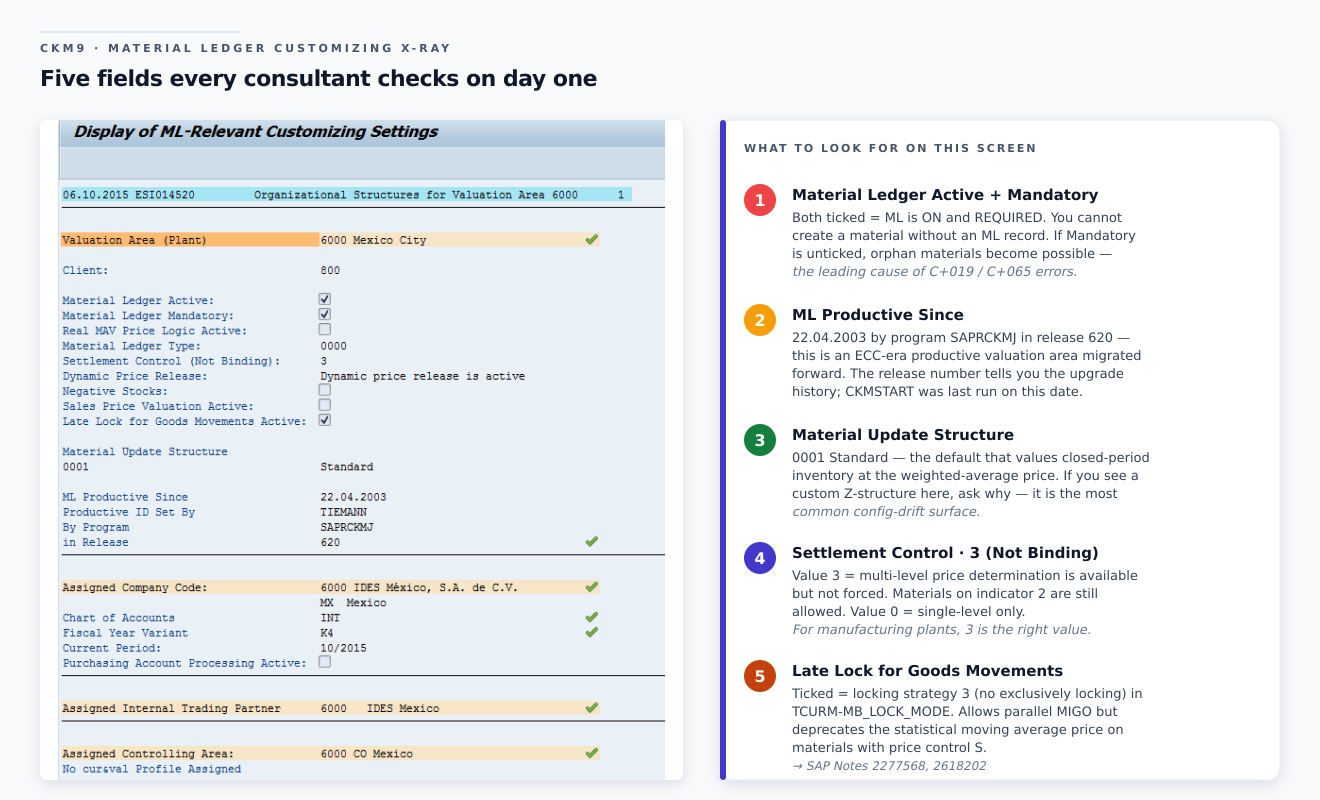Click the Valuation Area (Plant) label
Viewport: 1320px width, 800px height.
pyautogui.click(x=135, y=240)
